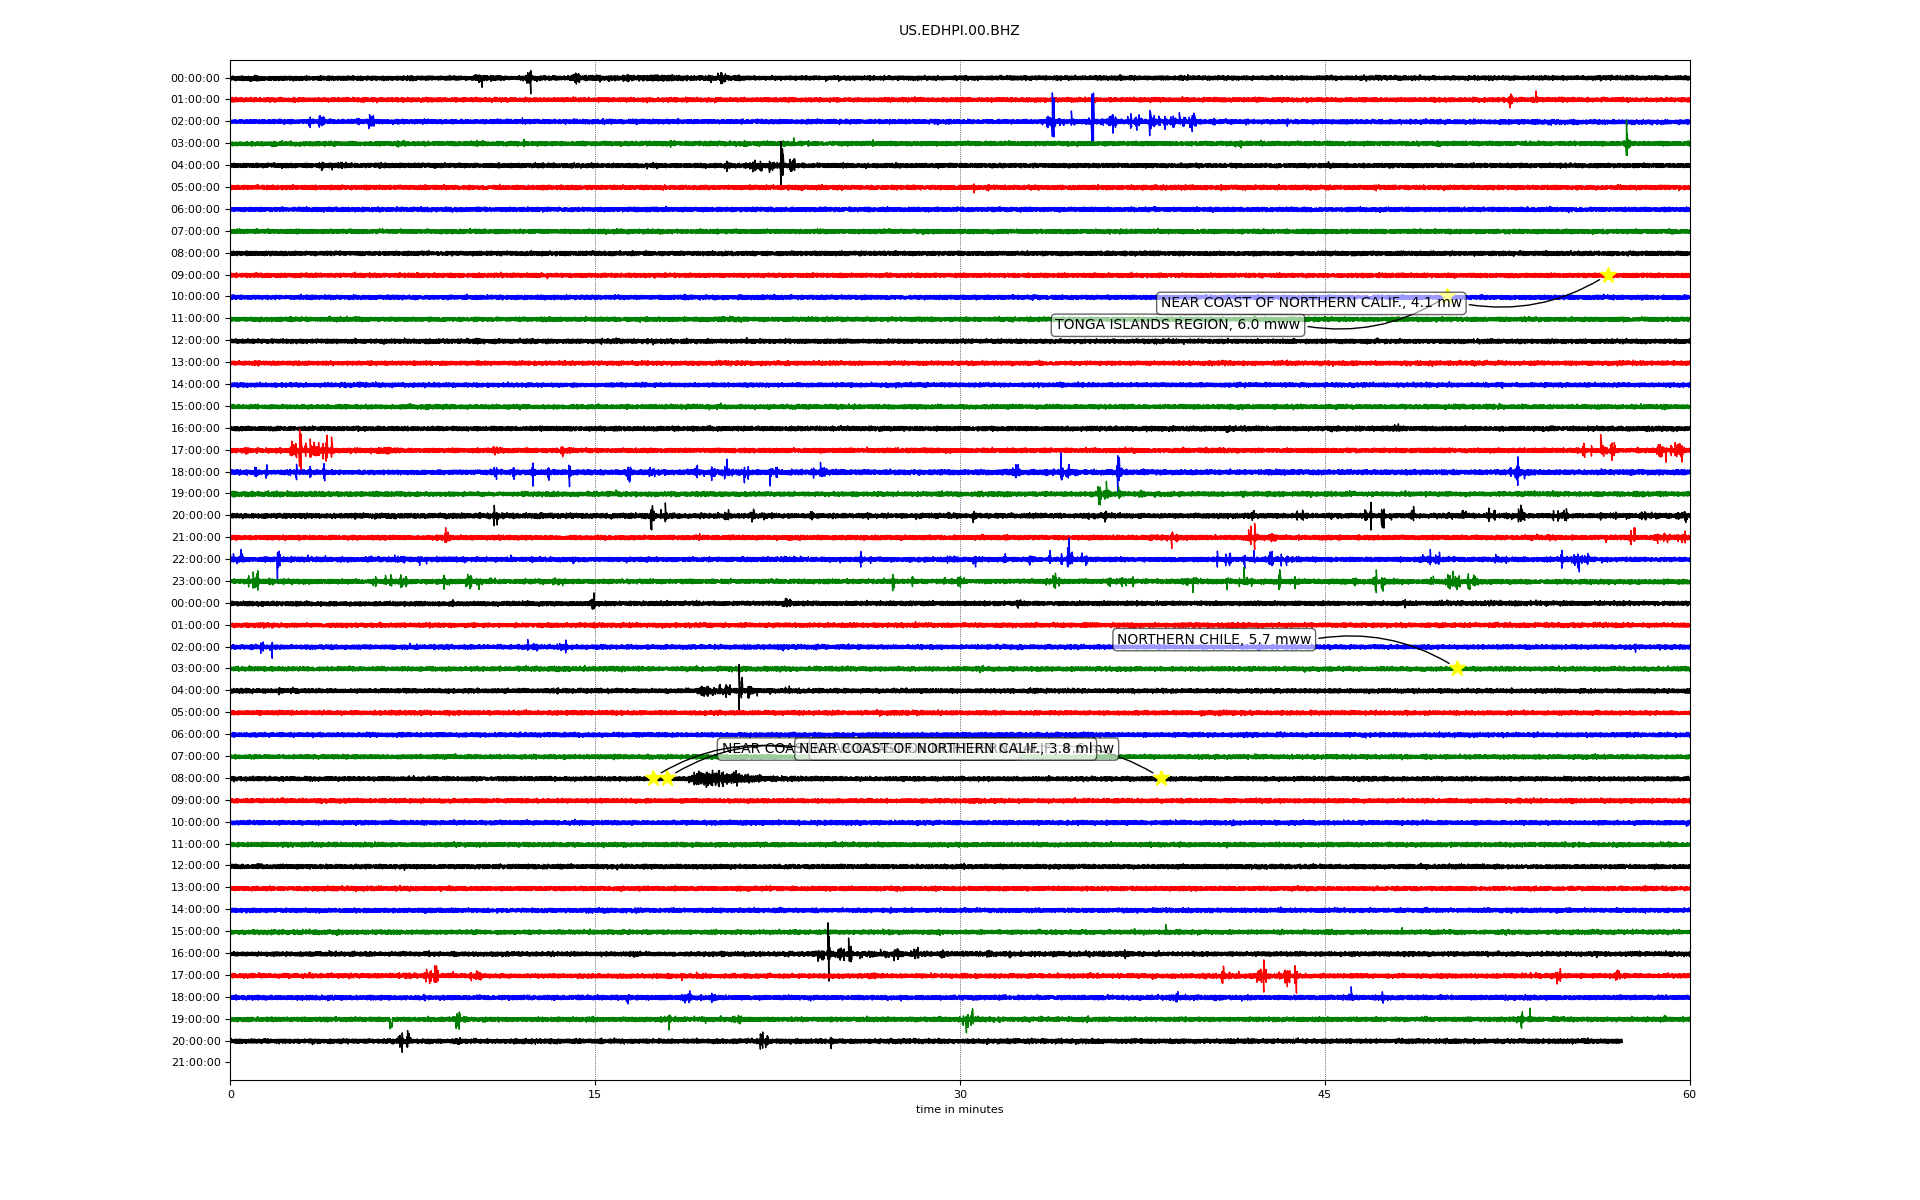Click the leftmost star on 08:00:00 black trace
Image resolution: width=1920 pixels, height=1200 pixels.
[653, 778]
